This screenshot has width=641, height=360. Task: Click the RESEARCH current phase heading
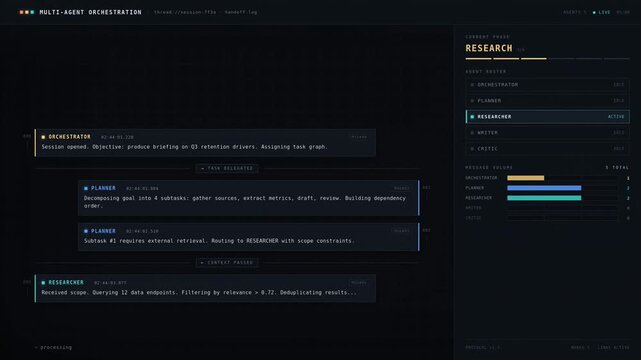pyautogui.click(x=489, y=48)
